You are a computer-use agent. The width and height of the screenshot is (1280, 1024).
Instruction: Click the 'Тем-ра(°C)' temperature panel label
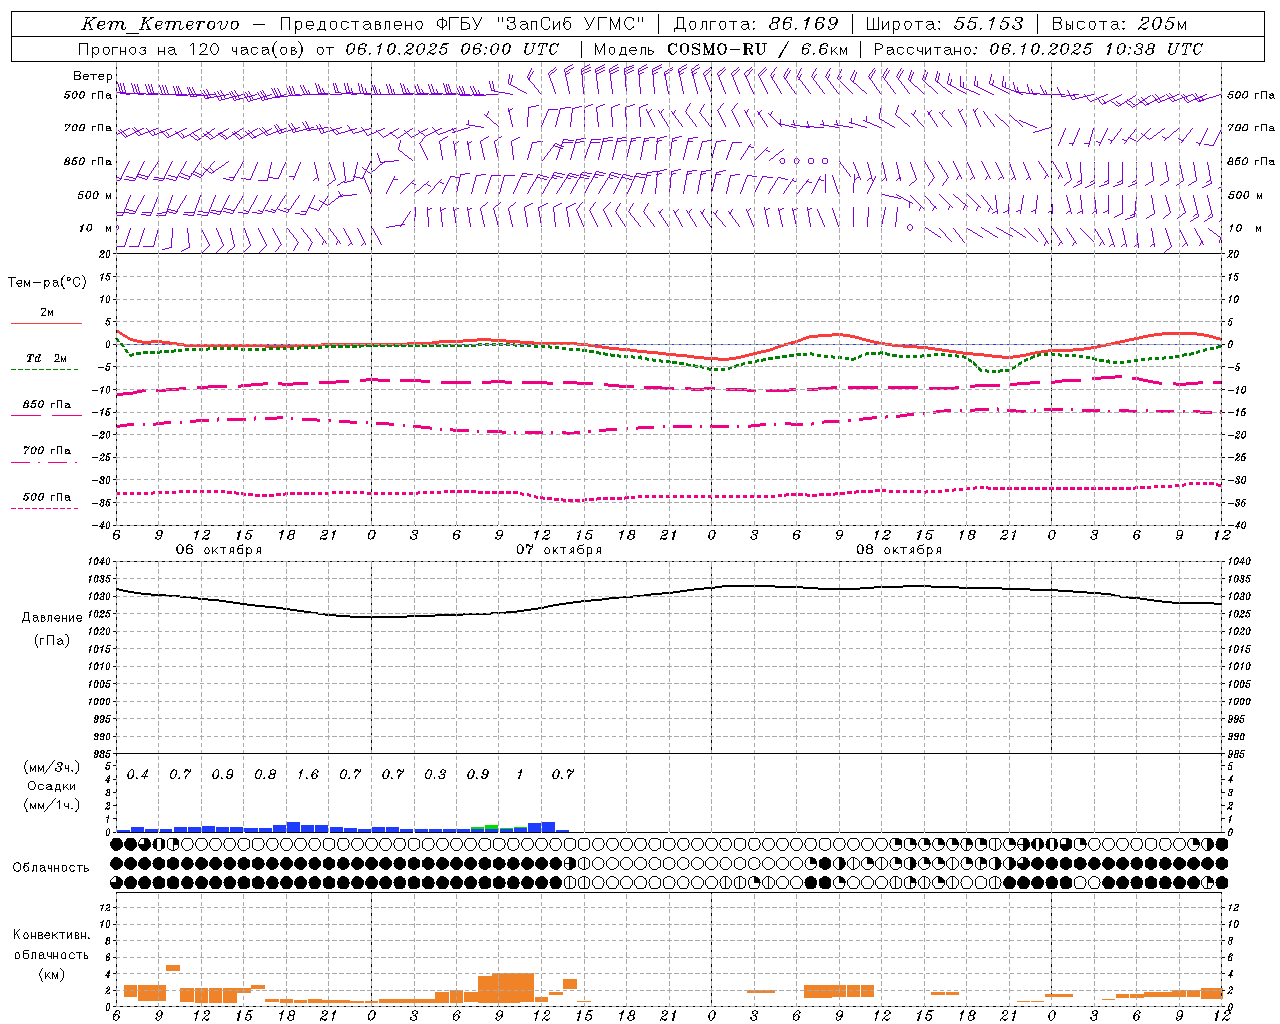[x=47, y=283]
